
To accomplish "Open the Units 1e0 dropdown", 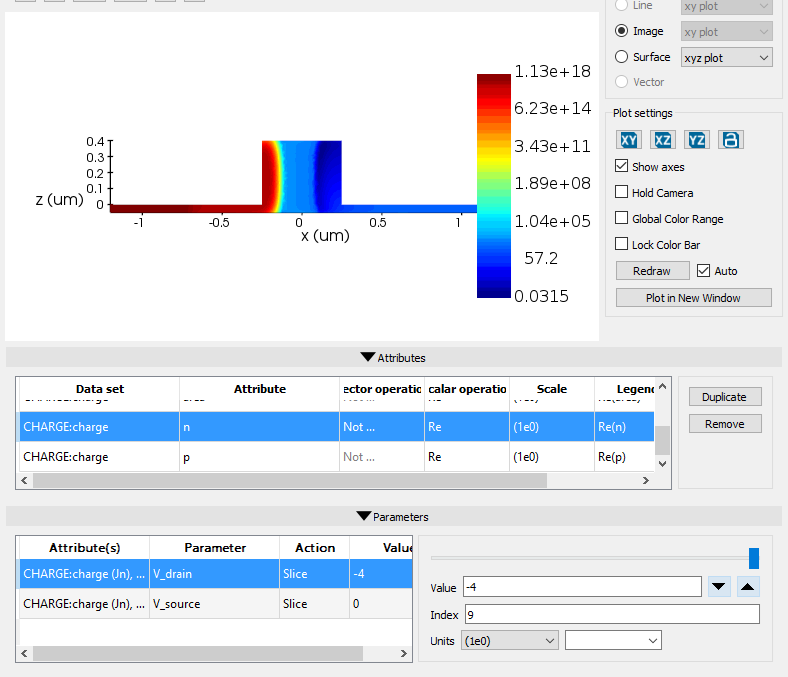I will [x=510, y=641].
